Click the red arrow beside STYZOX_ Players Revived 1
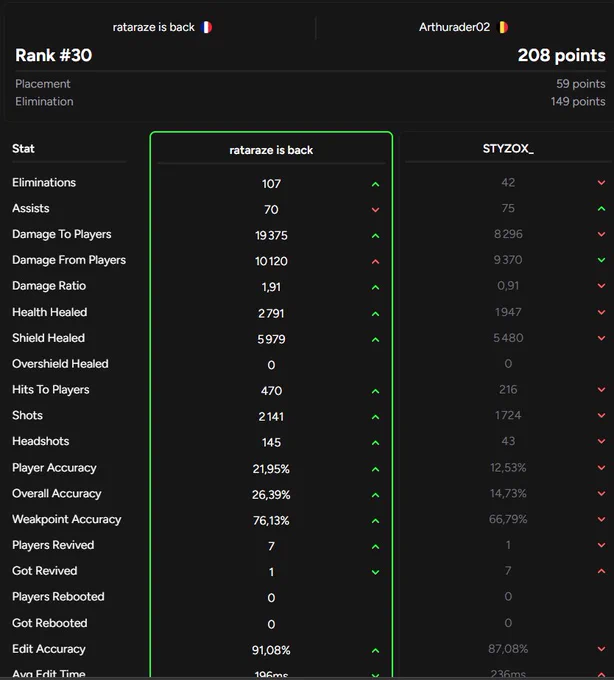614x680 pixels. (x=601, y=545)
